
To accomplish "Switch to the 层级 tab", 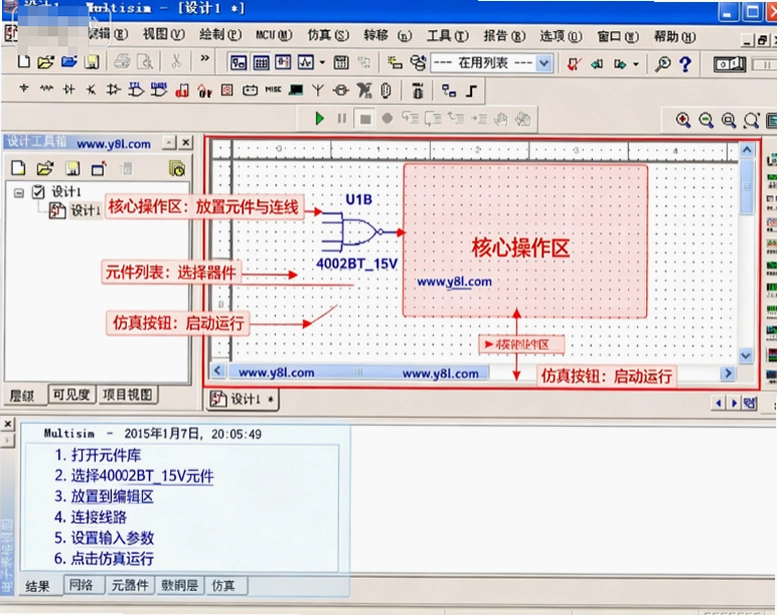I will pos(22,395).
